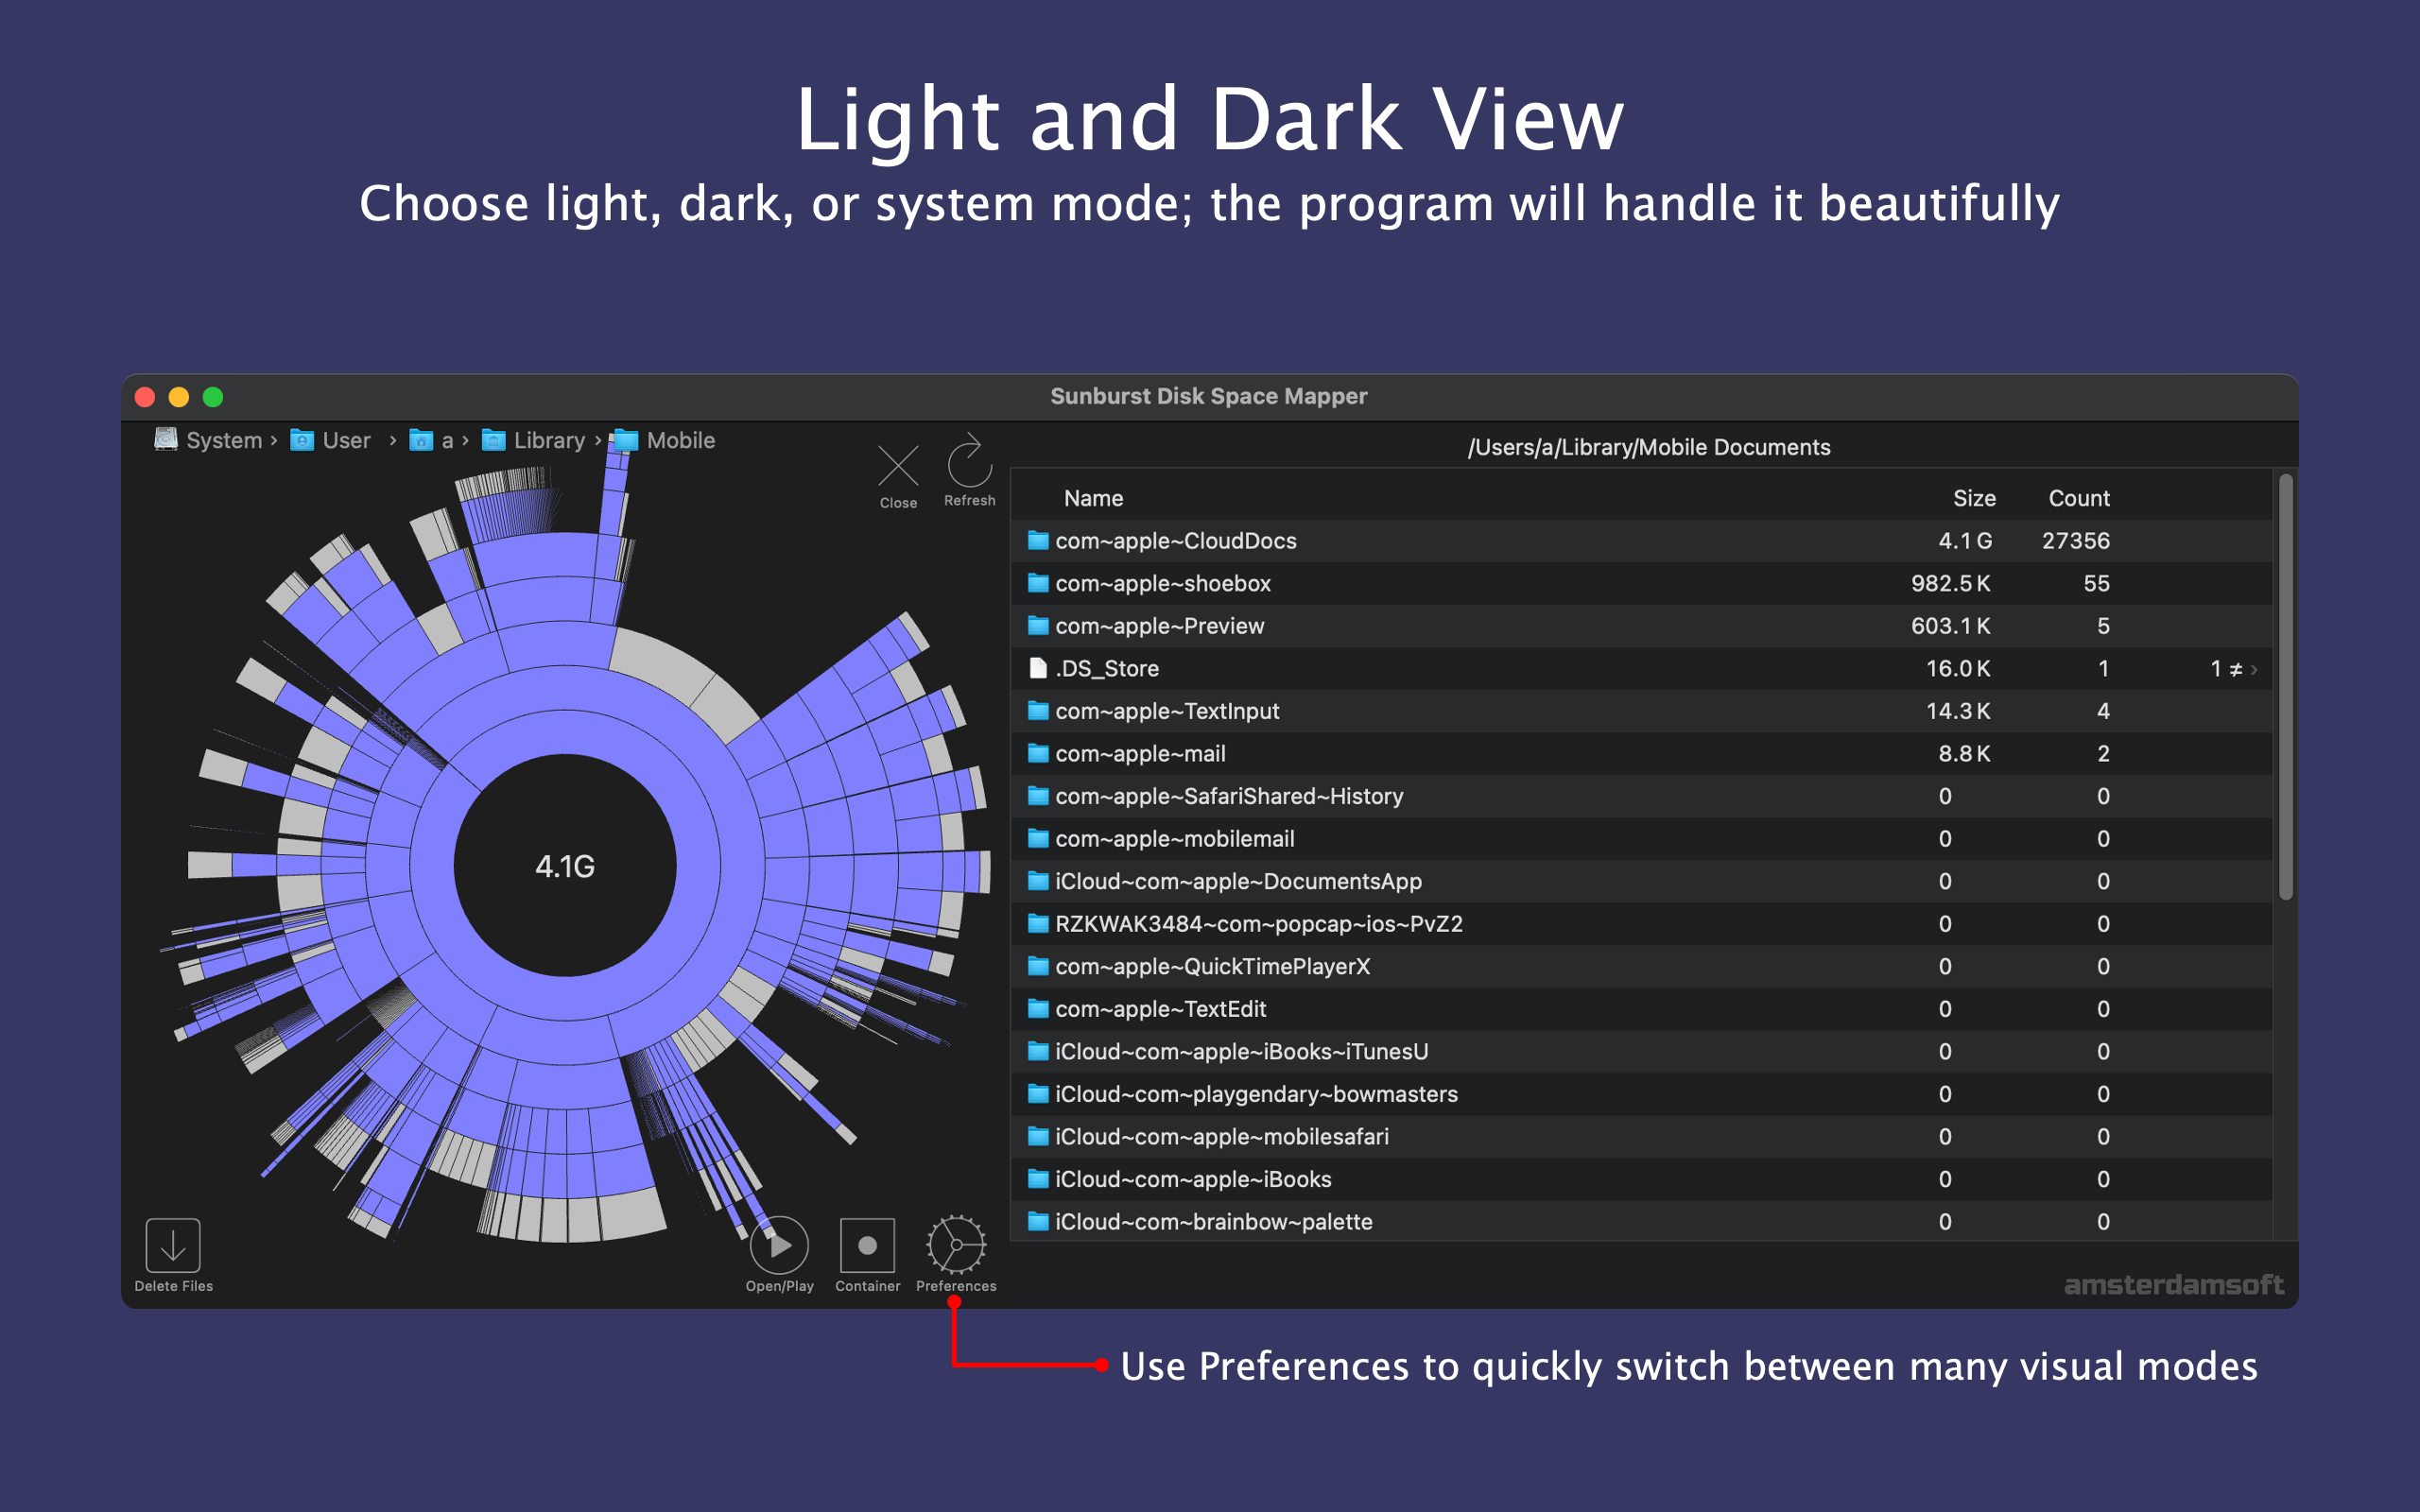
Task: Click the Close X icon
Action: coord(898,465)
